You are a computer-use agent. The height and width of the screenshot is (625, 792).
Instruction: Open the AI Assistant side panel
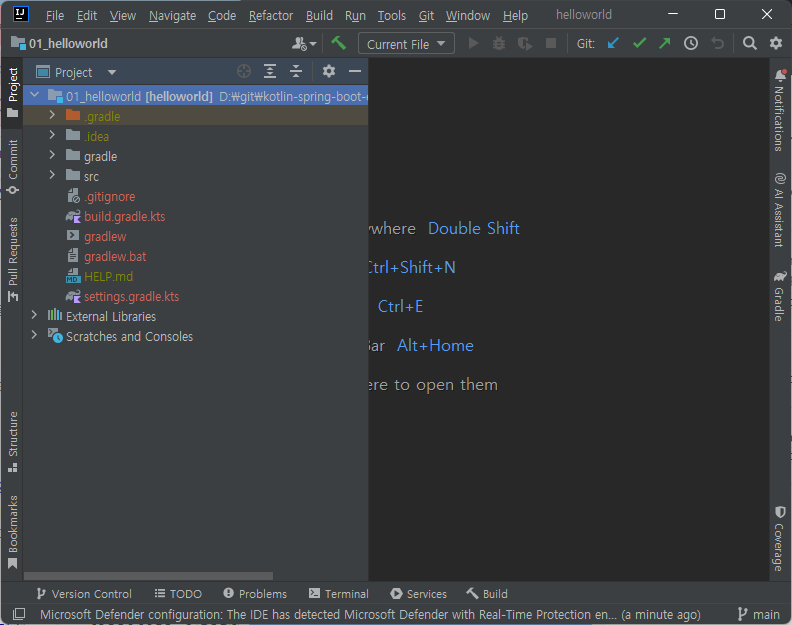click(x=780, y=210)
